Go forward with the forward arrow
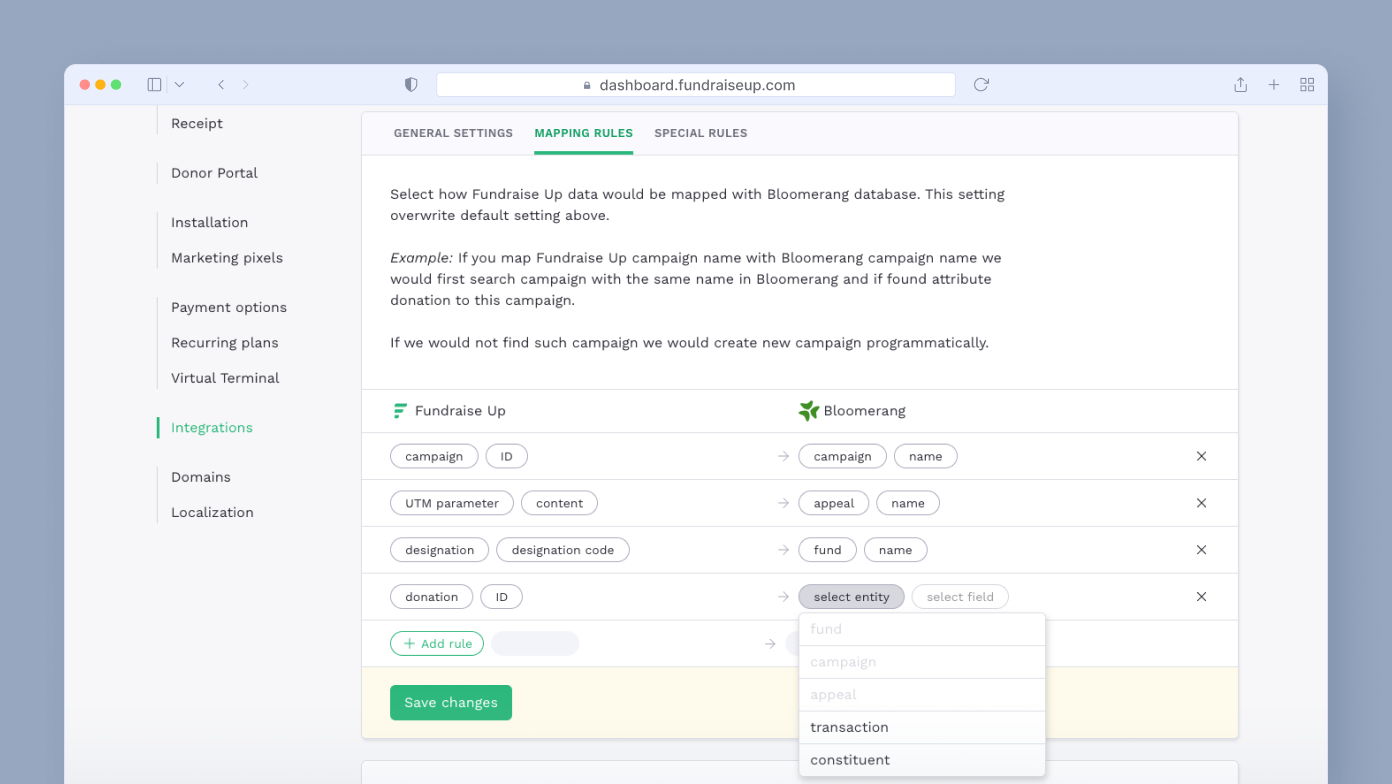The width and height of the screenshot is (1392, 784). click(x=246, y=85)
